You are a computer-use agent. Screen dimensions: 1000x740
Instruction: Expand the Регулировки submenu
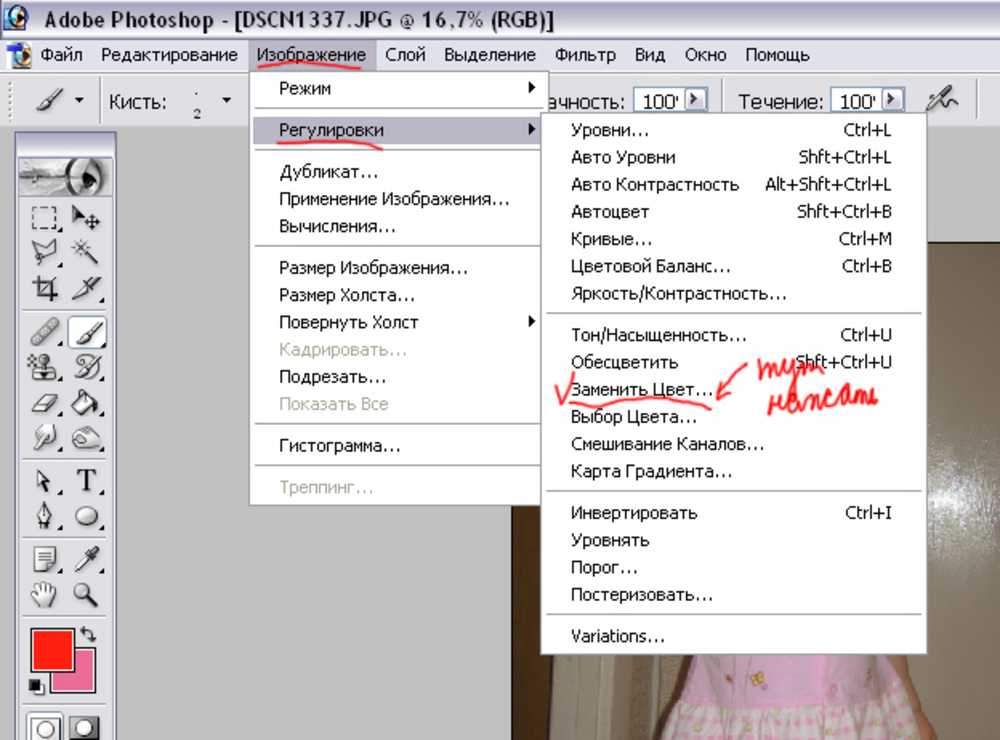coord(395,130)
